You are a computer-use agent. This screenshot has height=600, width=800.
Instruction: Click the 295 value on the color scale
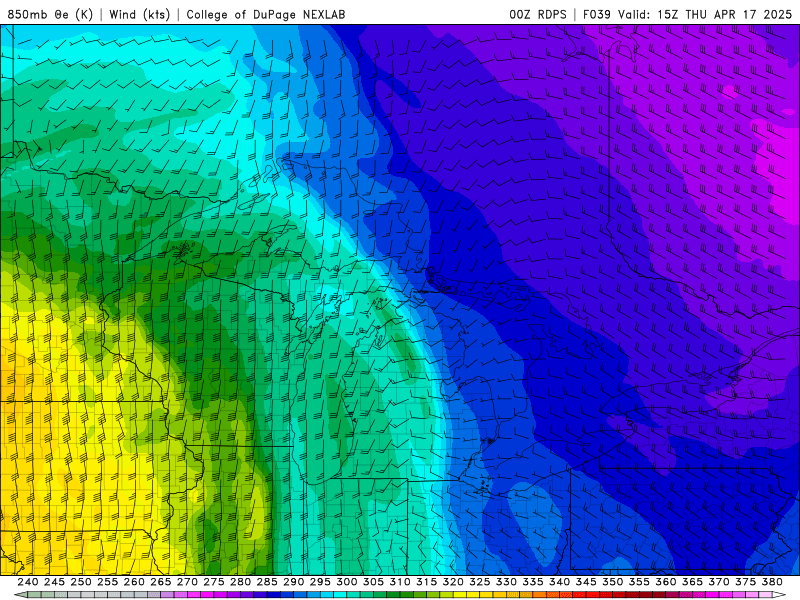tap(320, 582)
